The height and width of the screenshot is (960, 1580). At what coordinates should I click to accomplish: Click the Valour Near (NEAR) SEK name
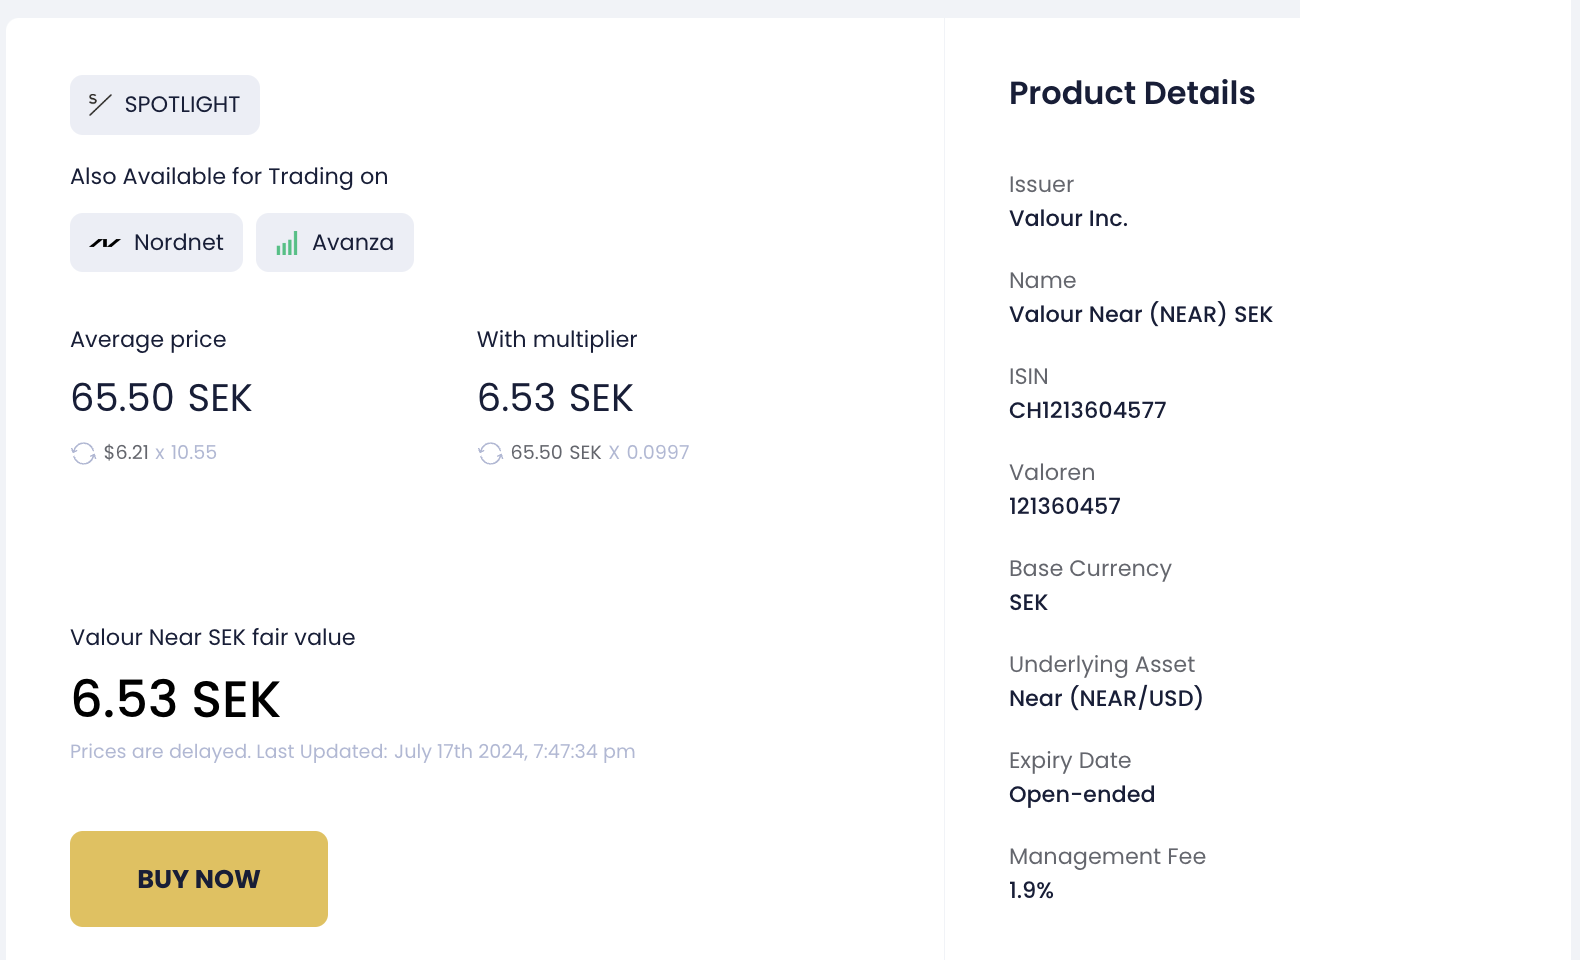pos(1140,314)
